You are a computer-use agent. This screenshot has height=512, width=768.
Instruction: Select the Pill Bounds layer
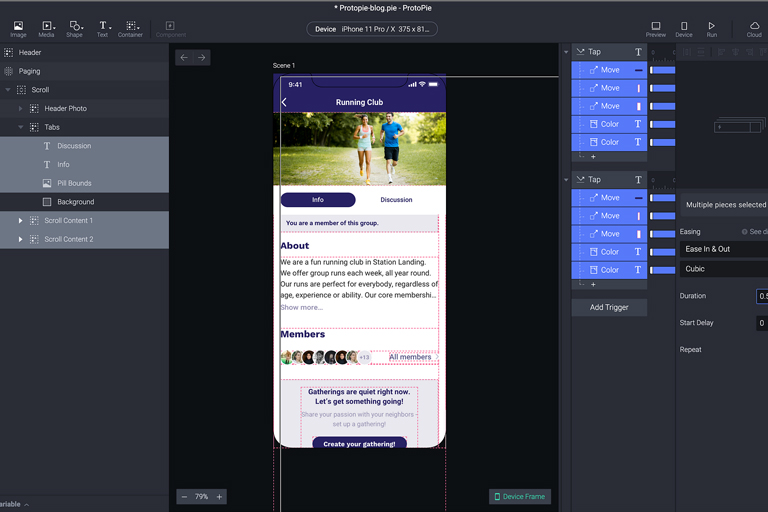74,183
